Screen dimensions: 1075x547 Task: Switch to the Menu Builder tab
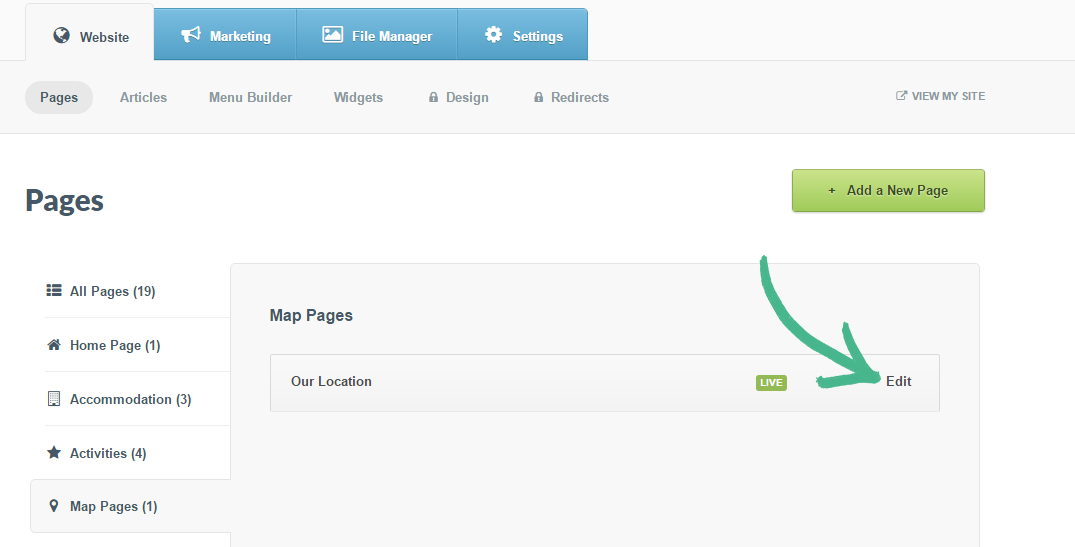coord(250,97)
